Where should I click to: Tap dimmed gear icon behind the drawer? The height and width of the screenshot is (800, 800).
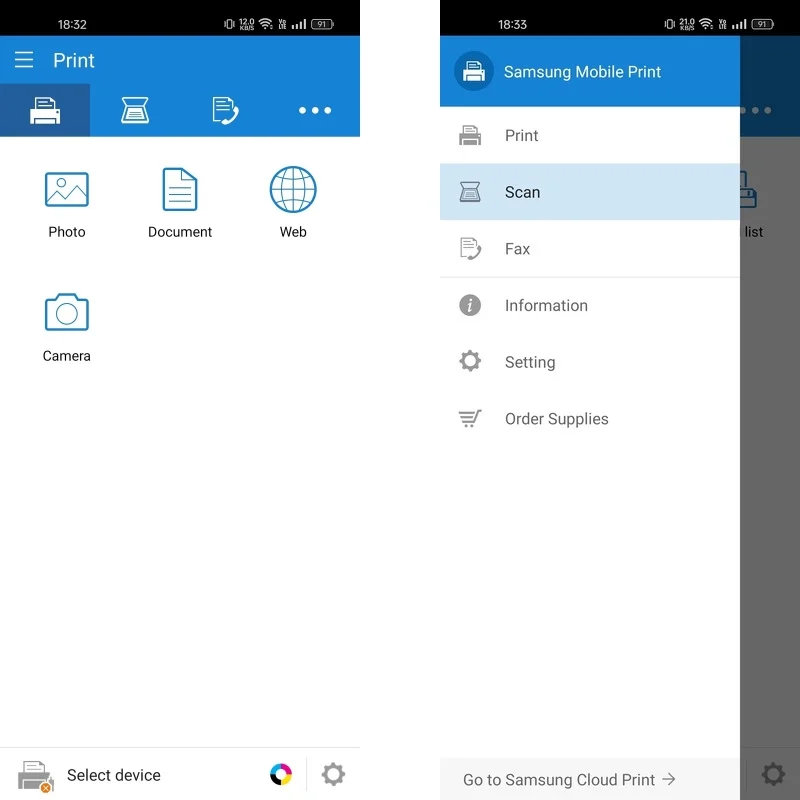coord(773,774)
